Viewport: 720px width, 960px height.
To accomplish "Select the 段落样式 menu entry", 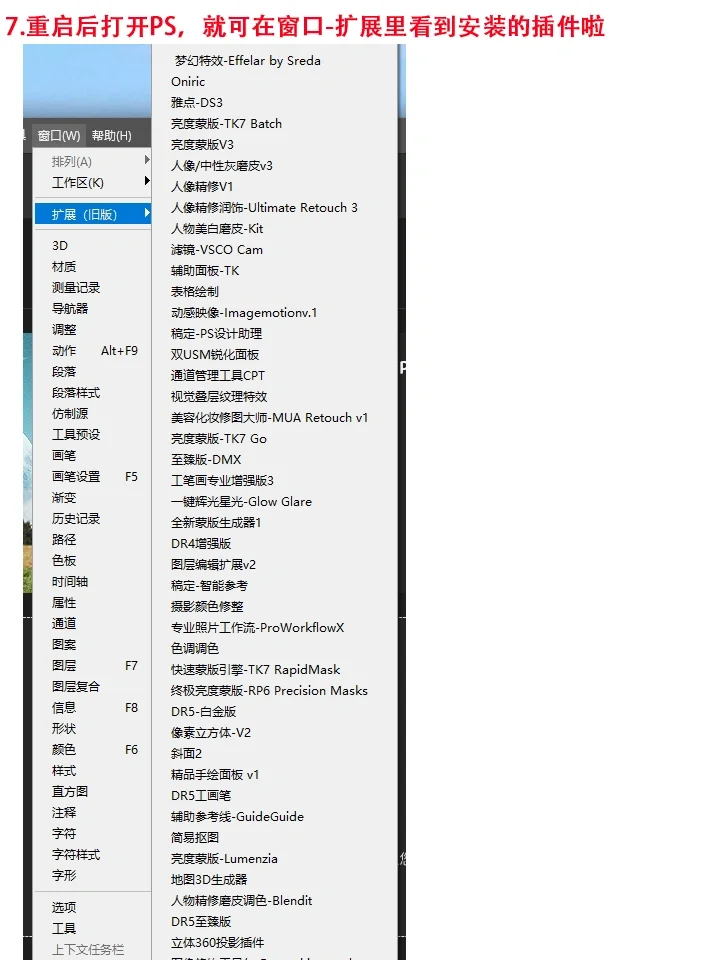I will [76, 392].
